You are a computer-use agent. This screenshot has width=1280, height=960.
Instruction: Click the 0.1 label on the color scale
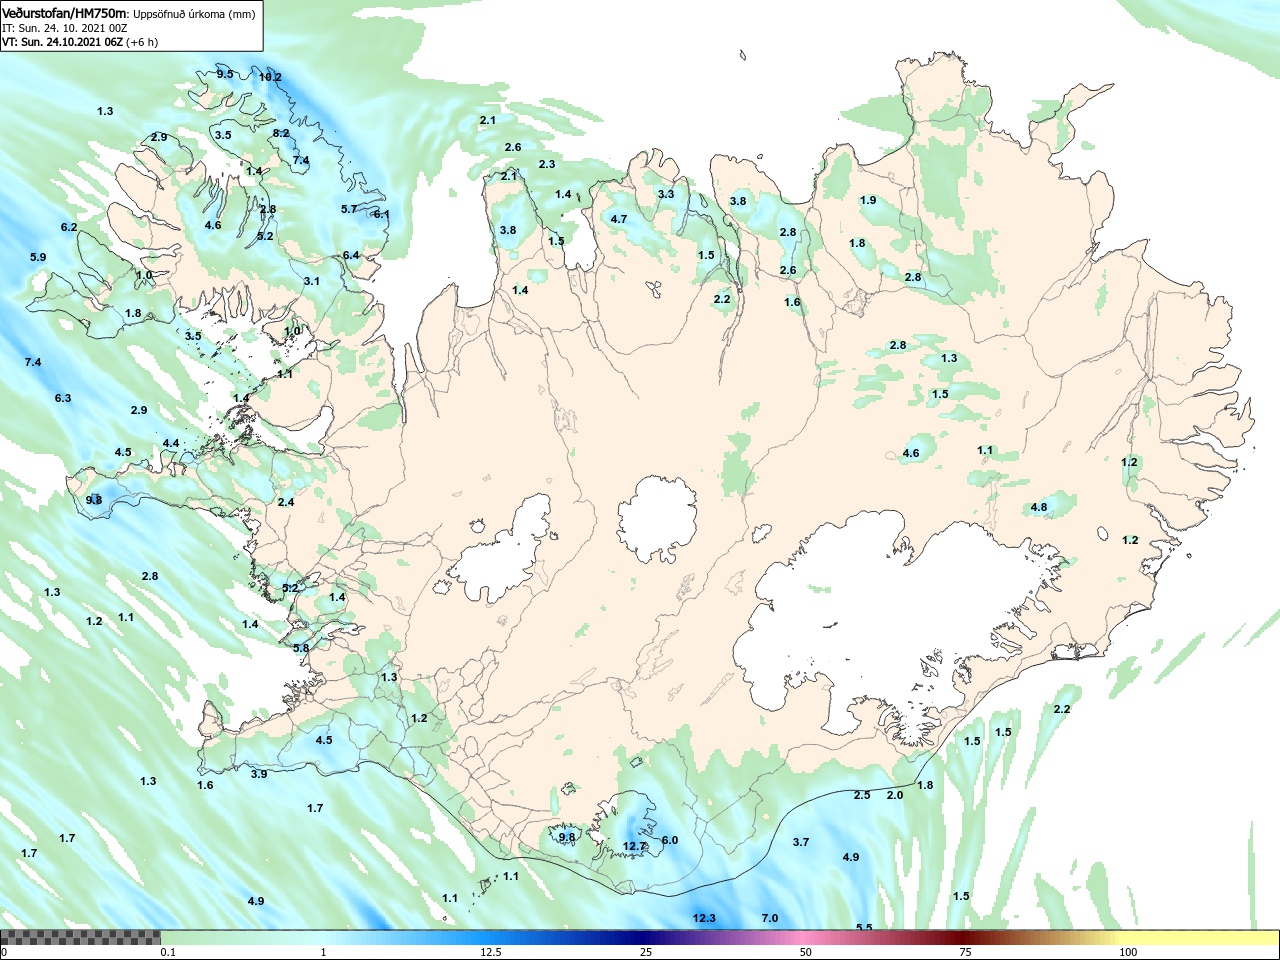168,952
